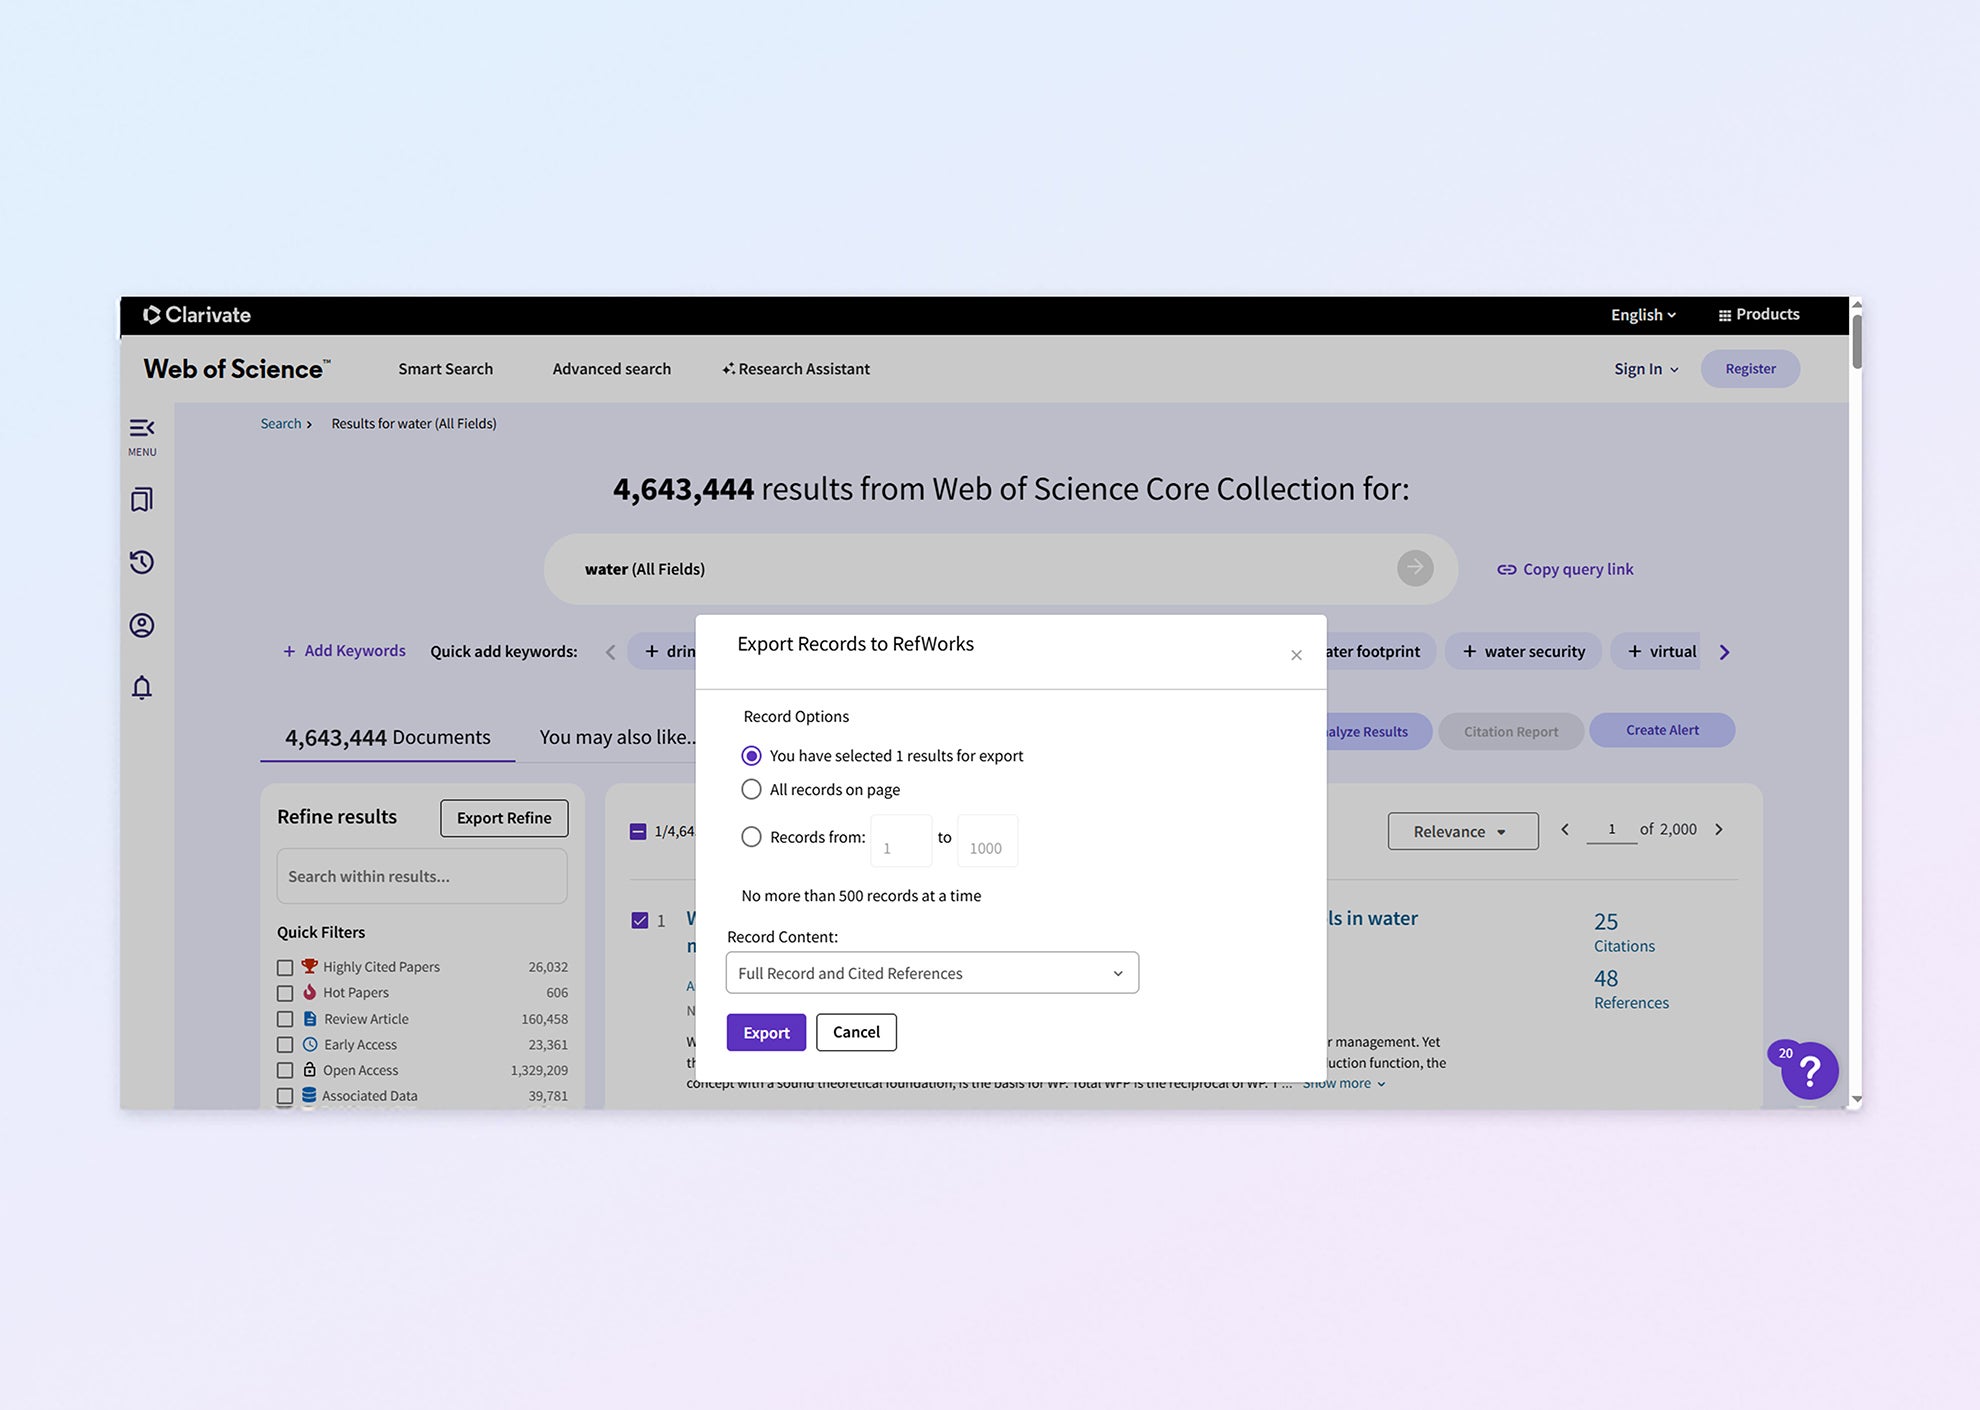This screenshot has width=1980, height=1410.
Task: Select the Records from range radio button
Action: [x=751, y=837]
